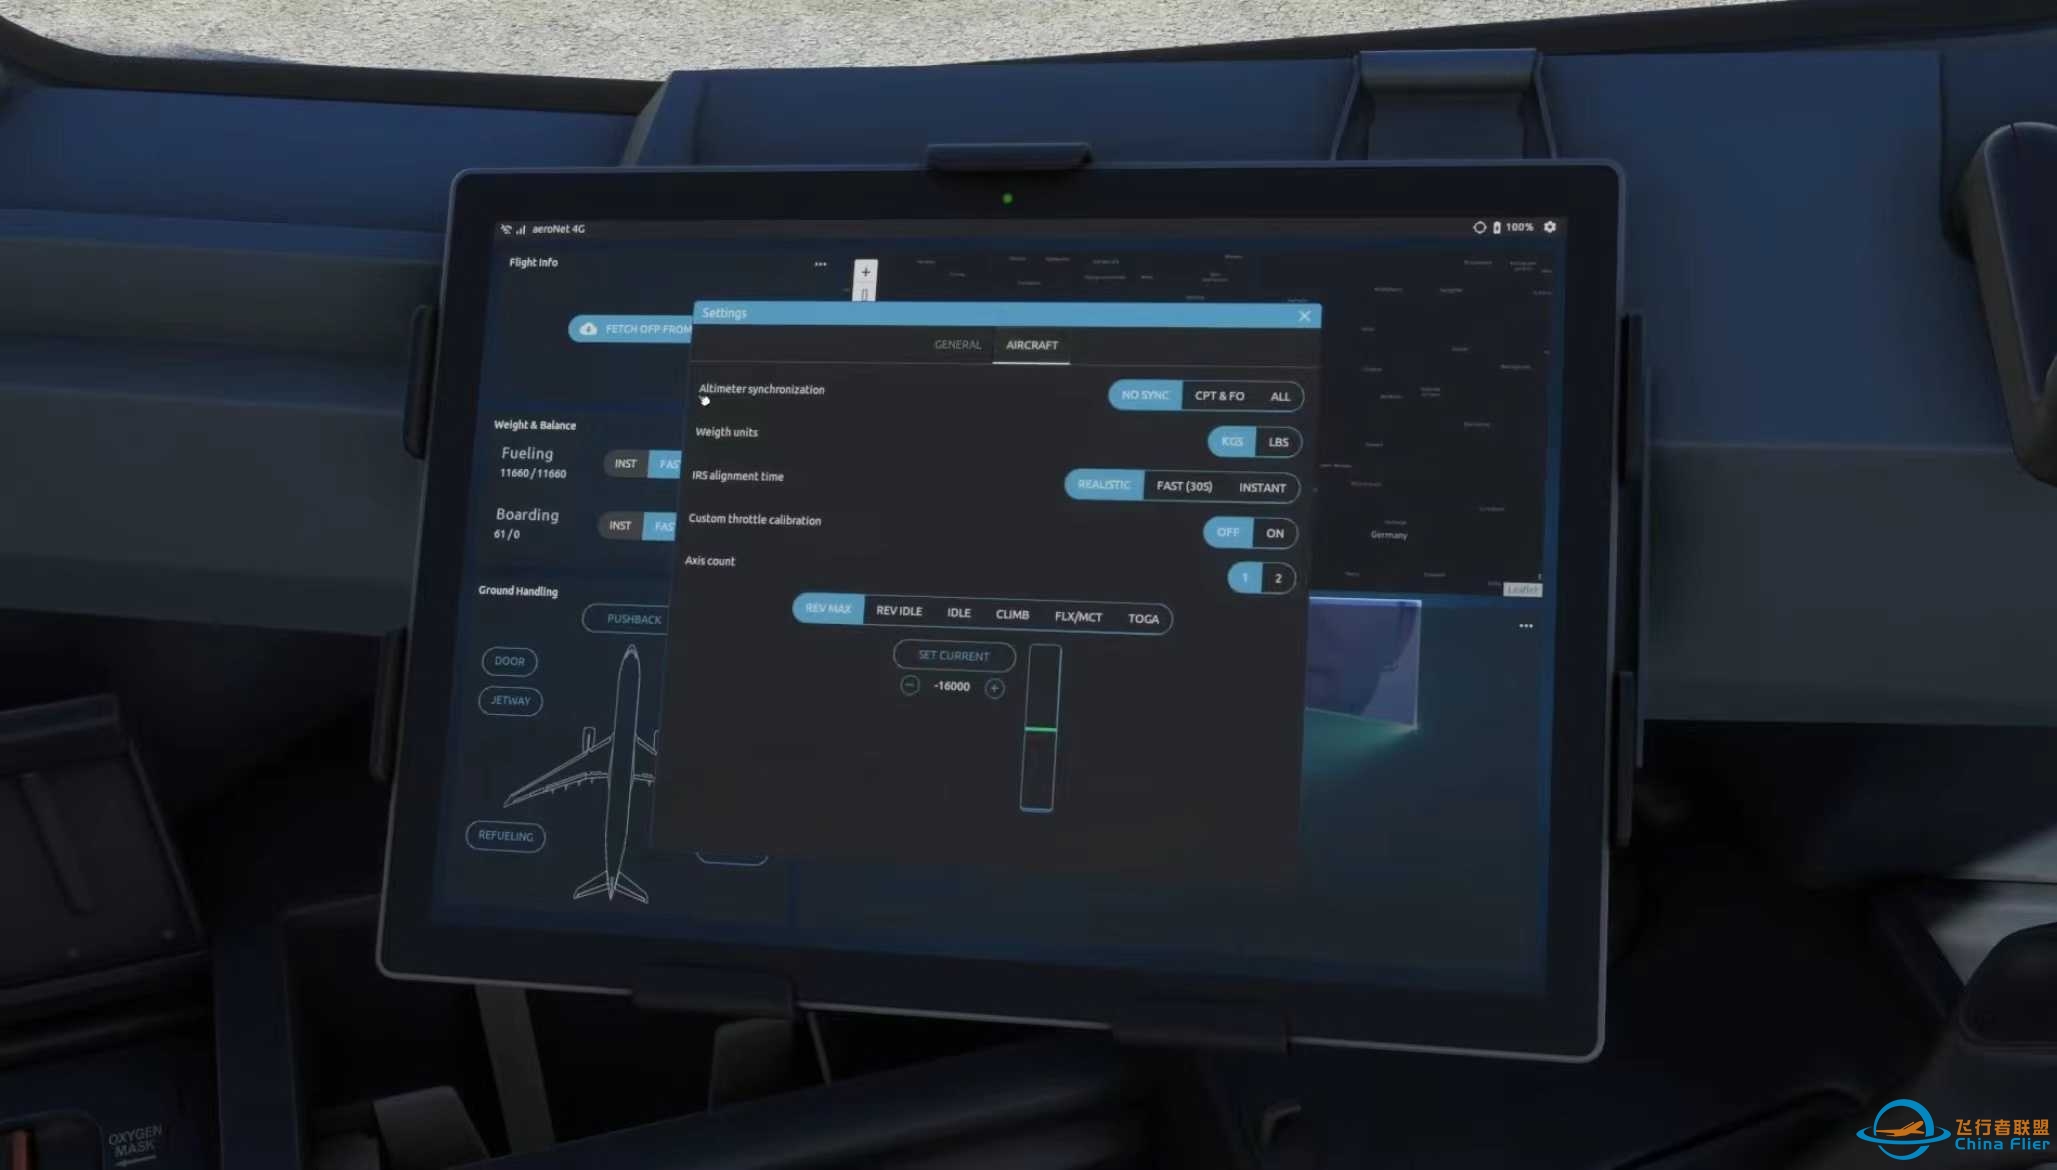The image size is (2057, 1170).
Task: Select the JETWAY ground handling icon
Action: [x=509, y=698]
